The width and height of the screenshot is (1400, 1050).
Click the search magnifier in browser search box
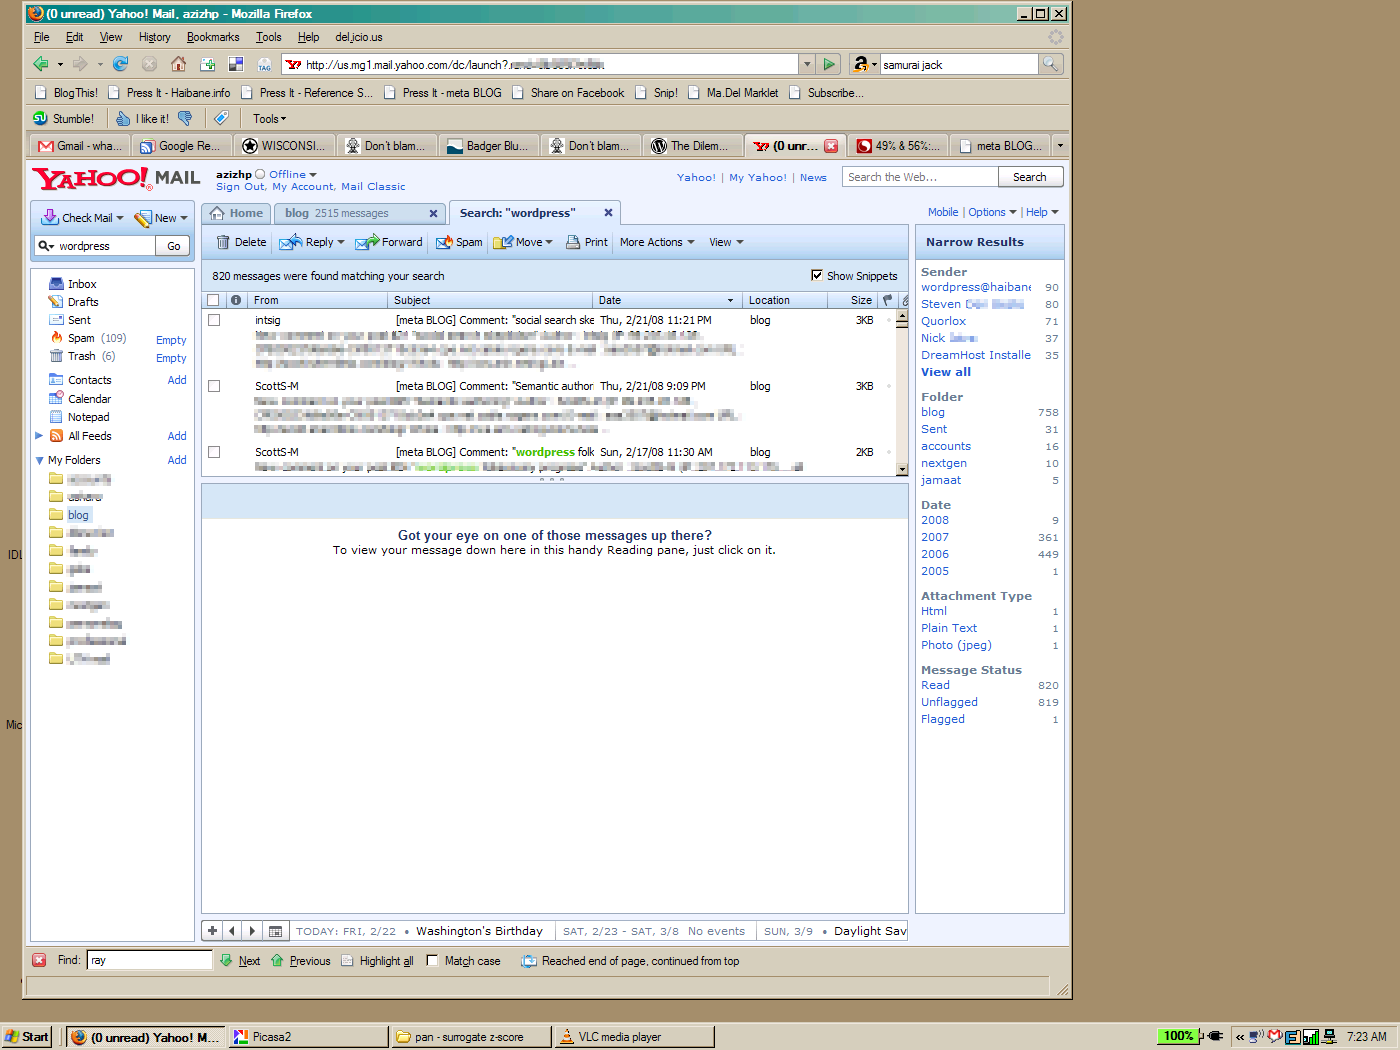click(1050, 64)
